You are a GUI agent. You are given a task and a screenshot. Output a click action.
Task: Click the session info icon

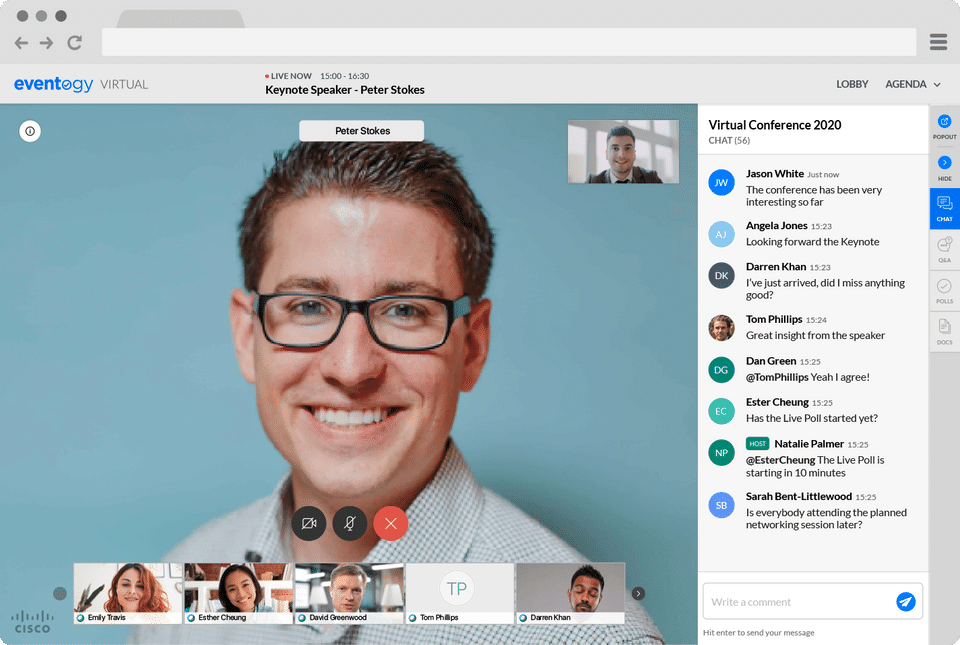click(x=30, y=131)
